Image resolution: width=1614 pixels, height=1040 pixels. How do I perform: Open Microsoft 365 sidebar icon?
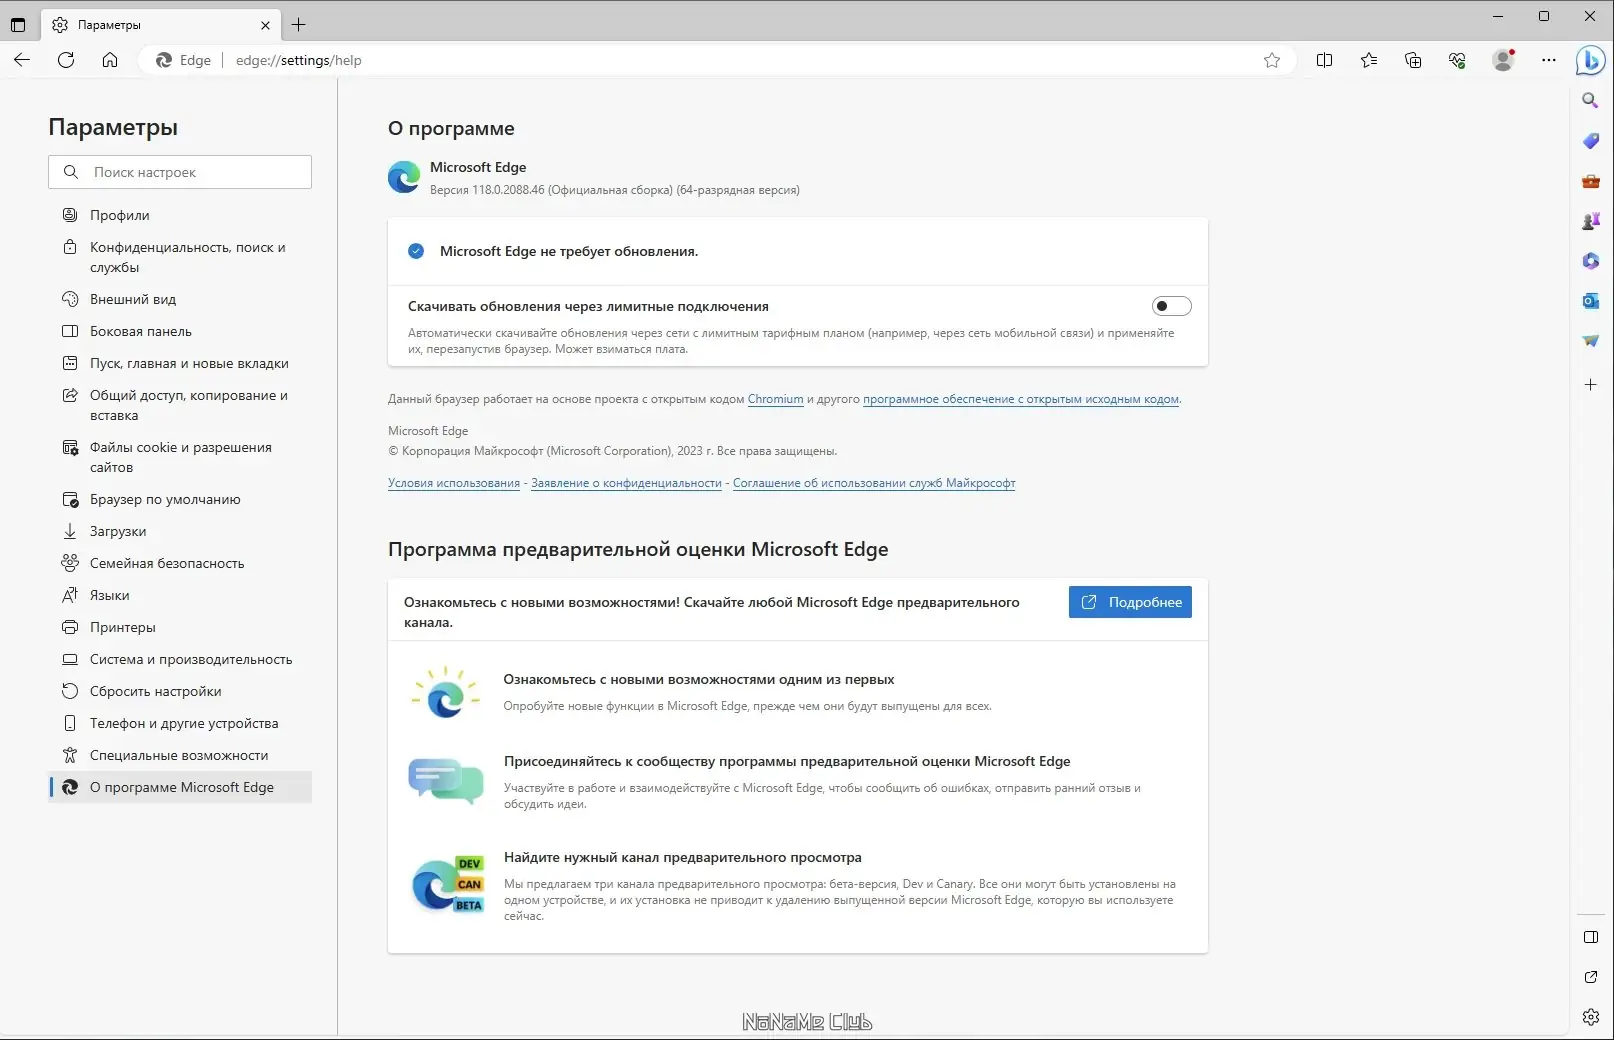[1591, 261]
